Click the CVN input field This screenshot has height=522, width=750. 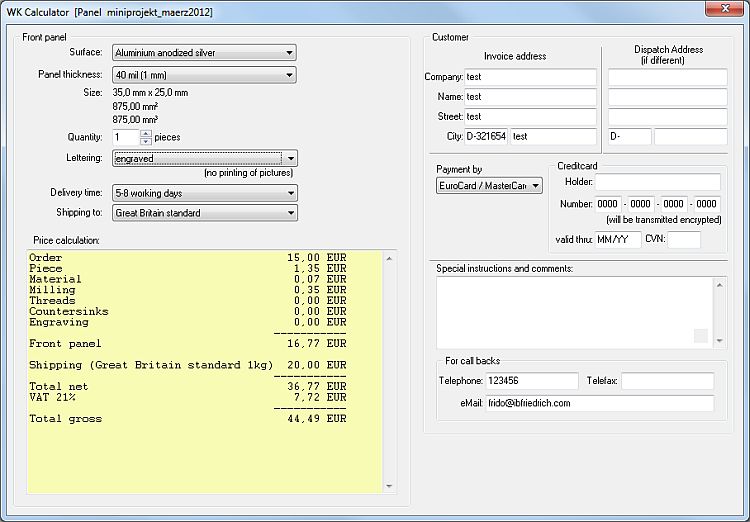[x=684, y=240]
